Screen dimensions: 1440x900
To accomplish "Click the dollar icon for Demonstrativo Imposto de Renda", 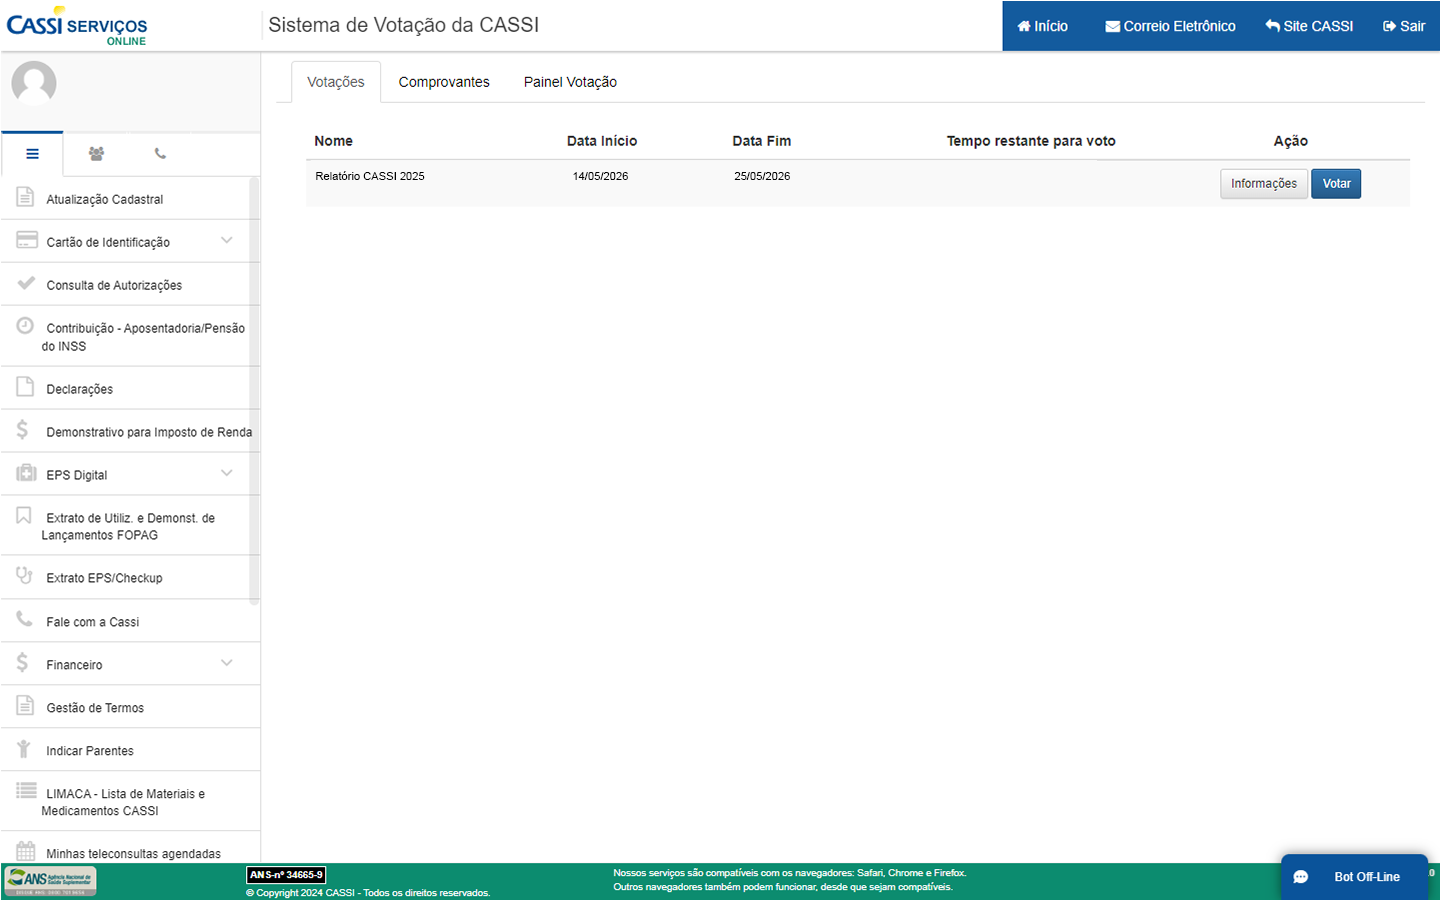I will tap(22, 430).
